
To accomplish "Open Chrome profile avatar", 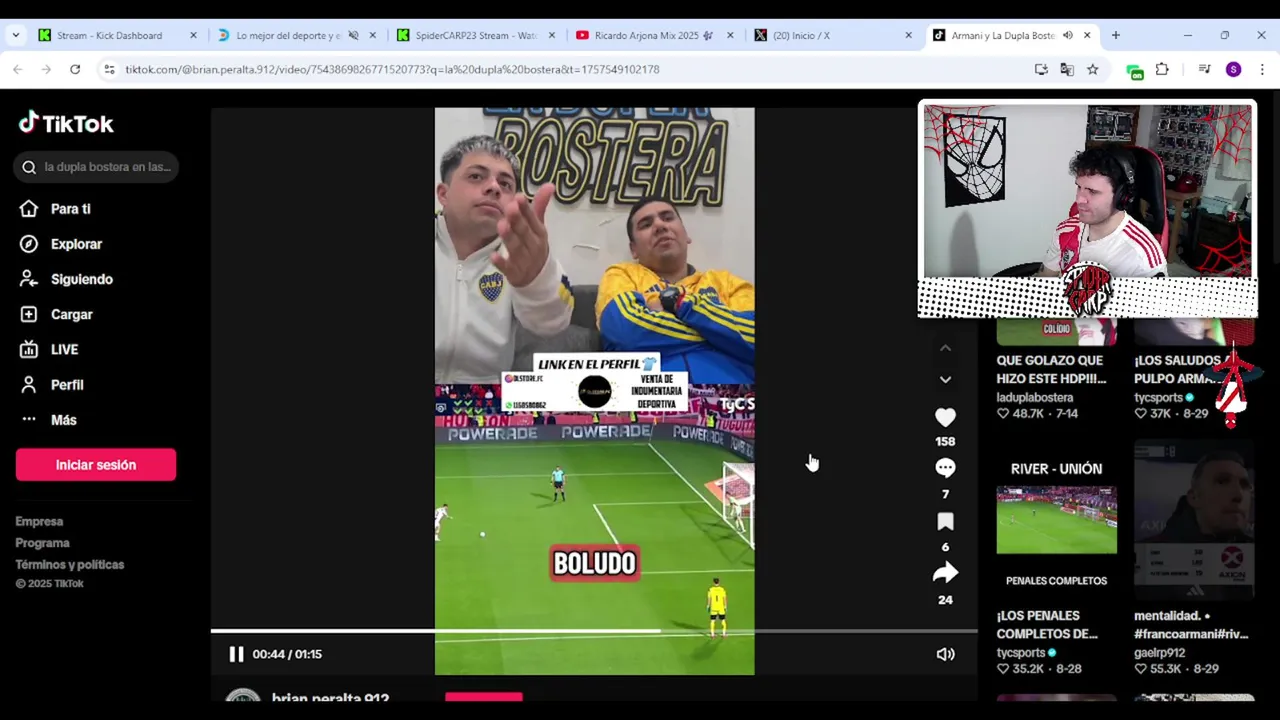I will click(1233, 69).
